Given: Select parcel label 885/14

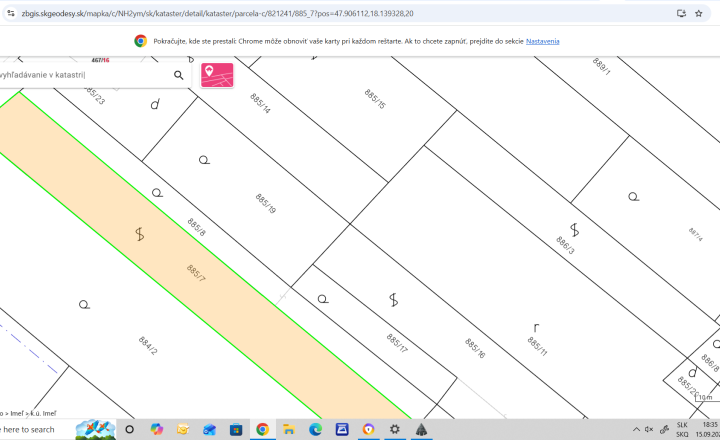Looking at the screenshot, I should point(260,103).
